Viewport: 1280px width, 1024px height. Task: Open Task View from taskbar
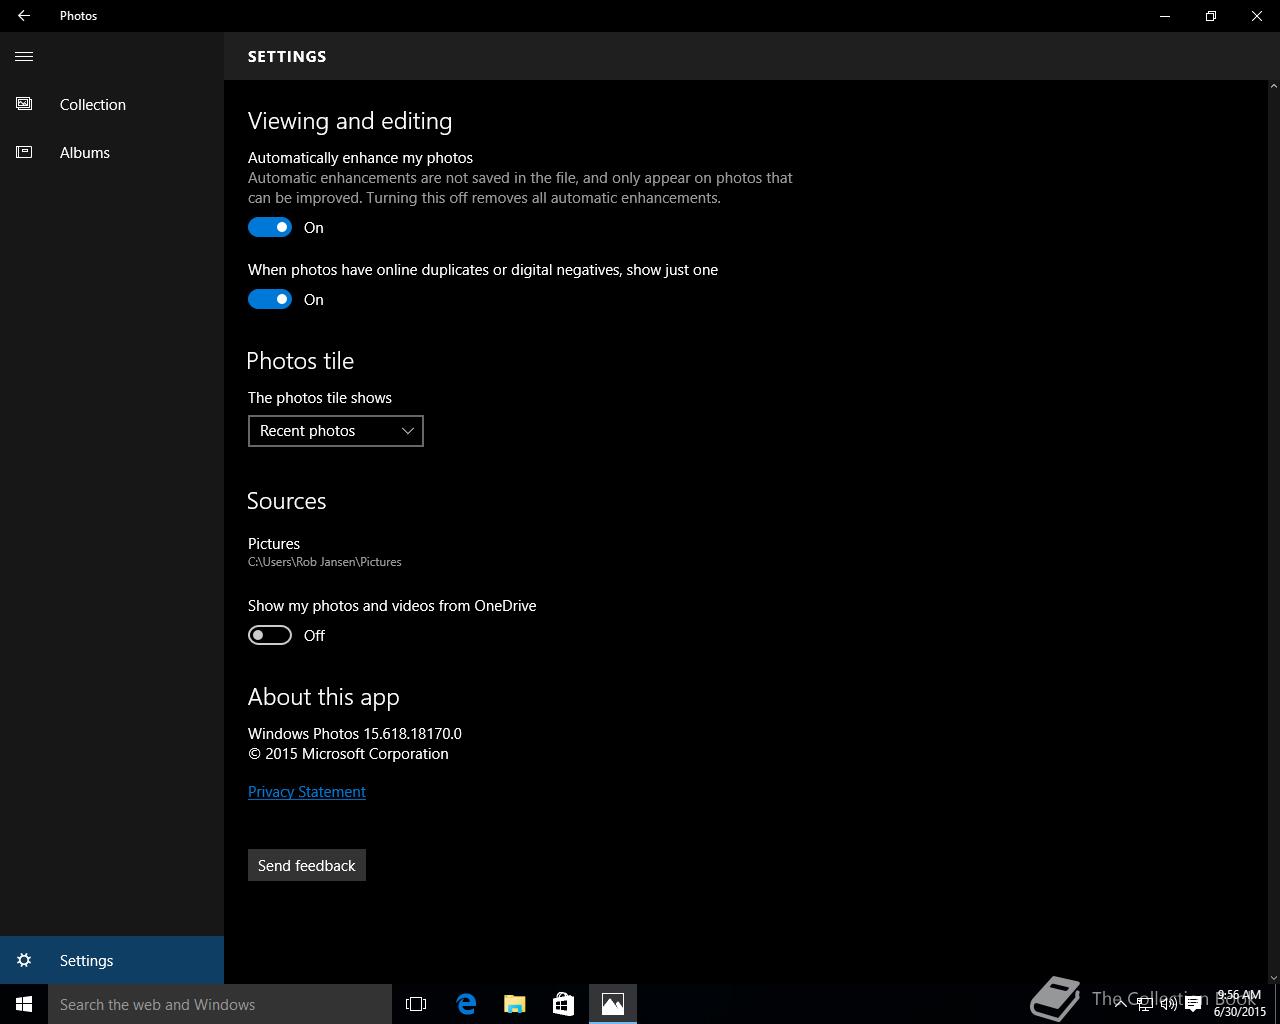[416, 1004]
